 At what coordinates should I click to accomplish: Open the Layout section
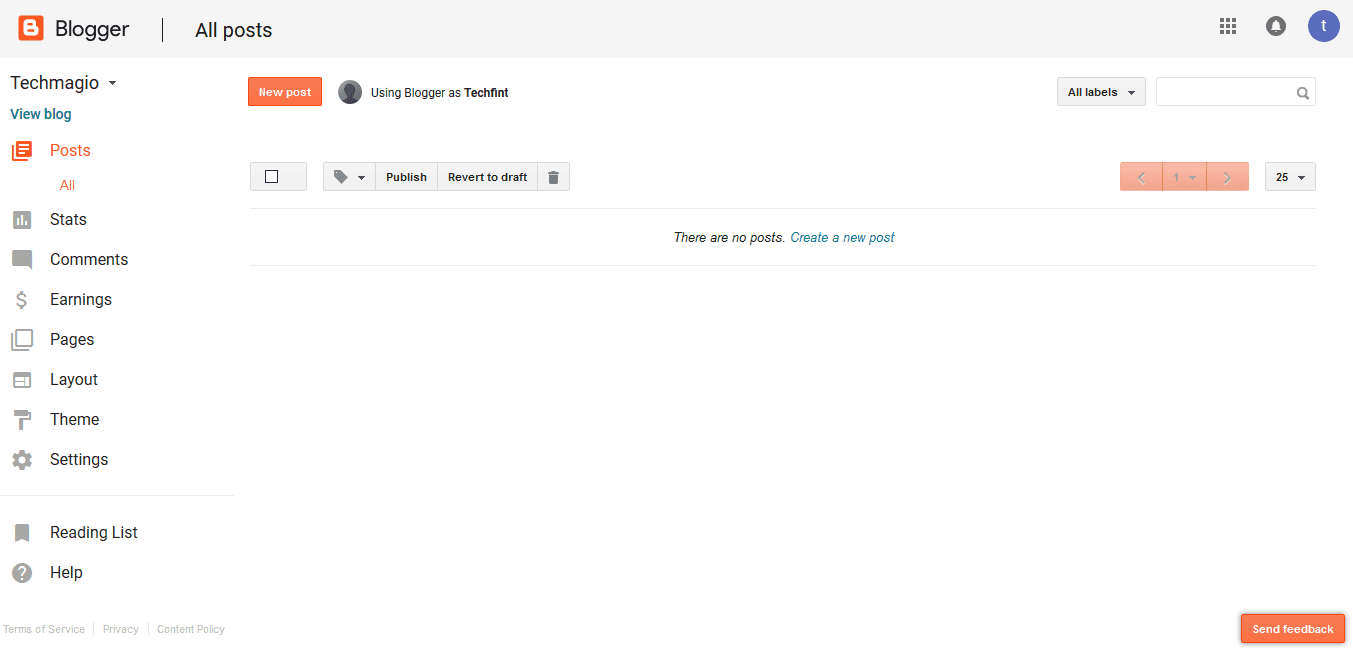[74, 379]
